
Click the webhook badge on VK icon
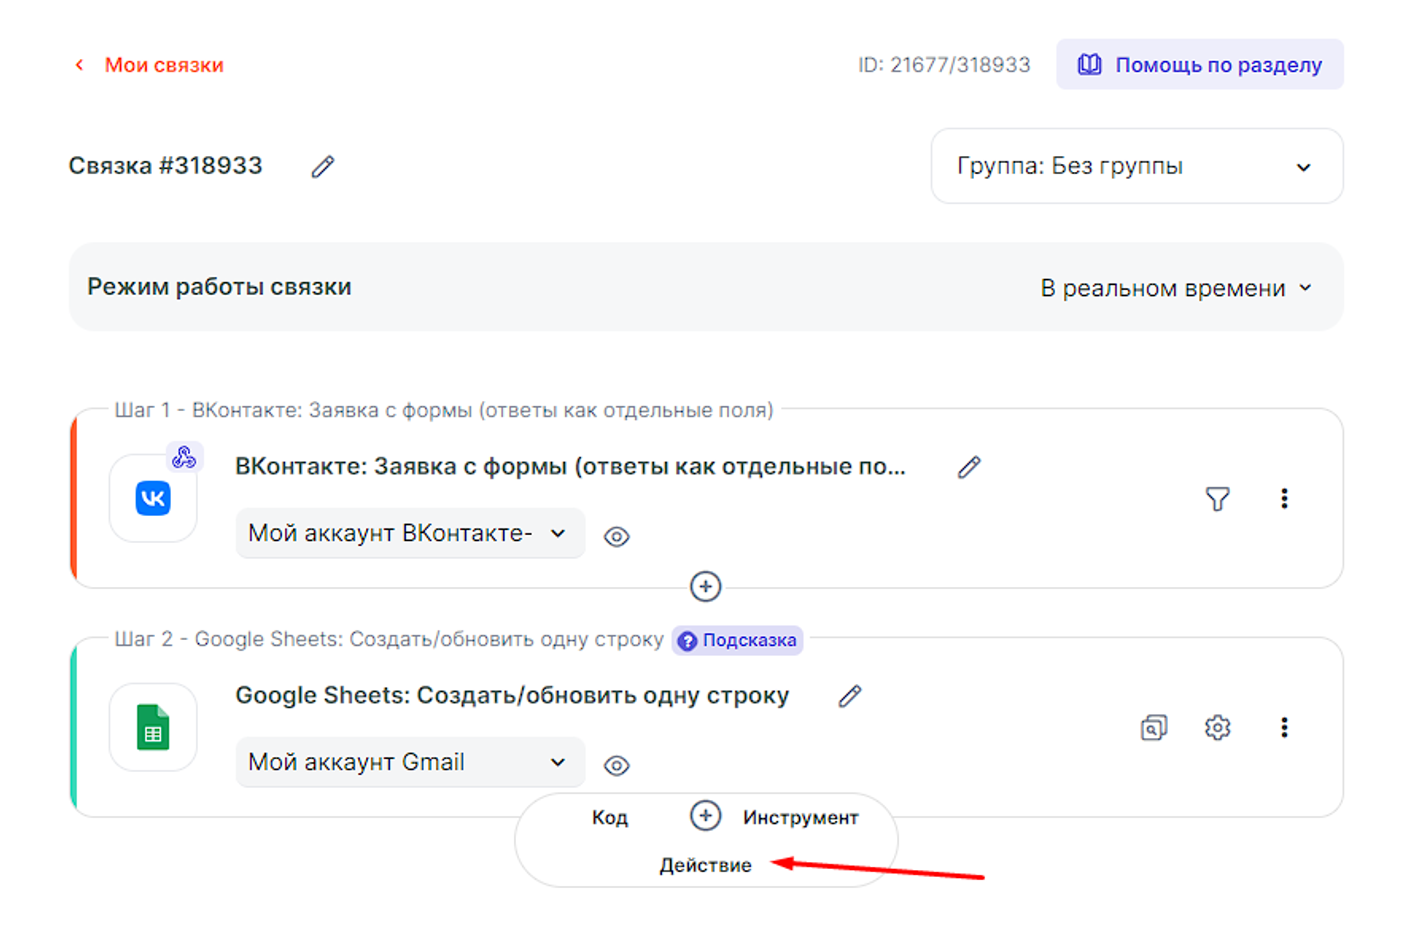[184, 458]
